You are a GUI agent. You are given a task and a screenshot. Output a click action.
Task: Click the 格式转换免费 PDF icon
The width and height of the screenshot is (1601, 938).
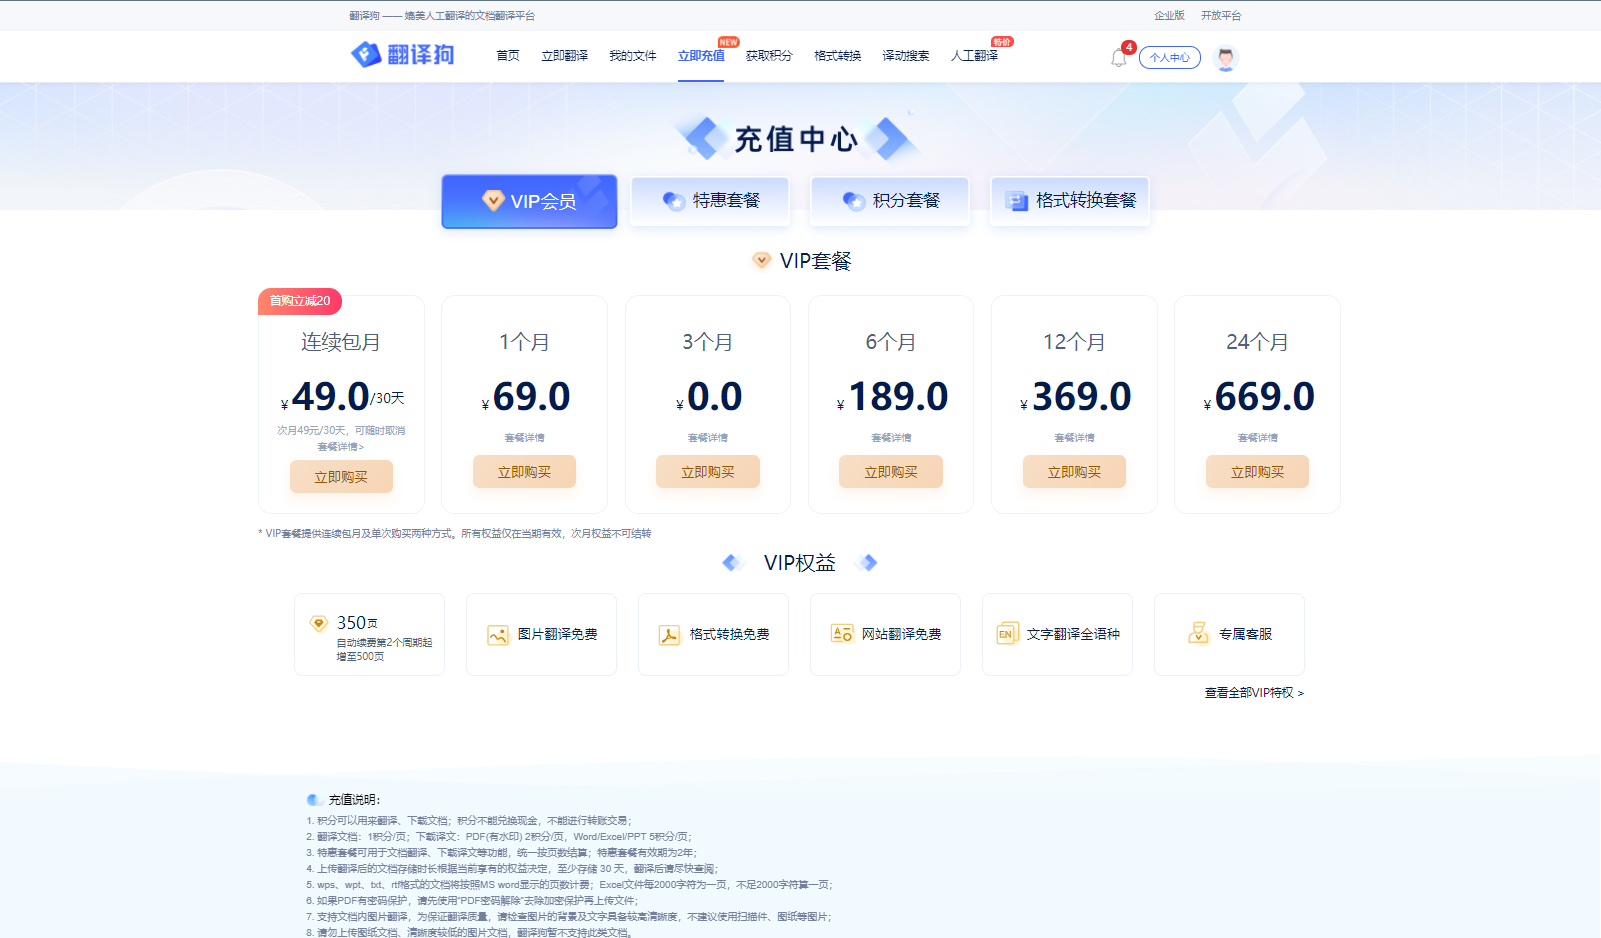669,635
